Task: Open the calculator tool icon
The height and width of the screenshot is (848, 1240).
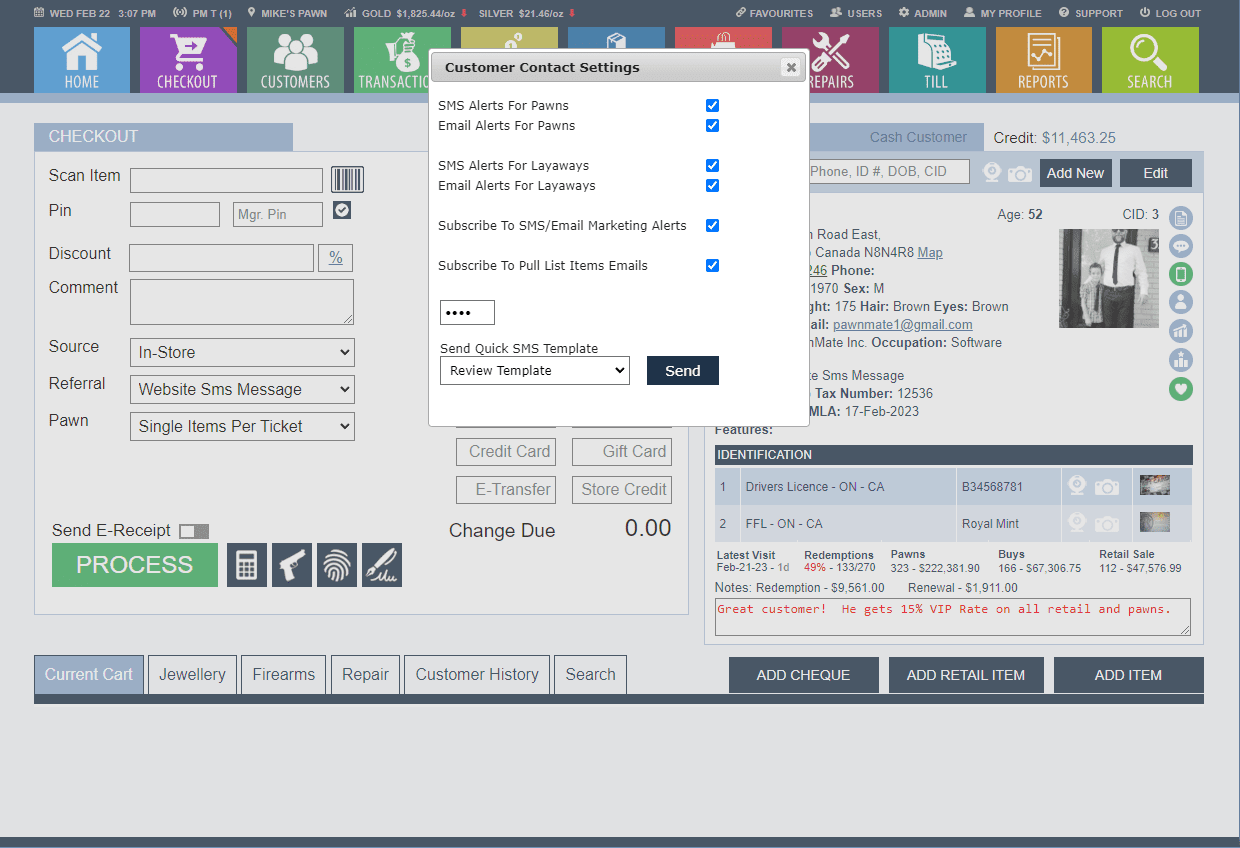Action: point(247,565)
